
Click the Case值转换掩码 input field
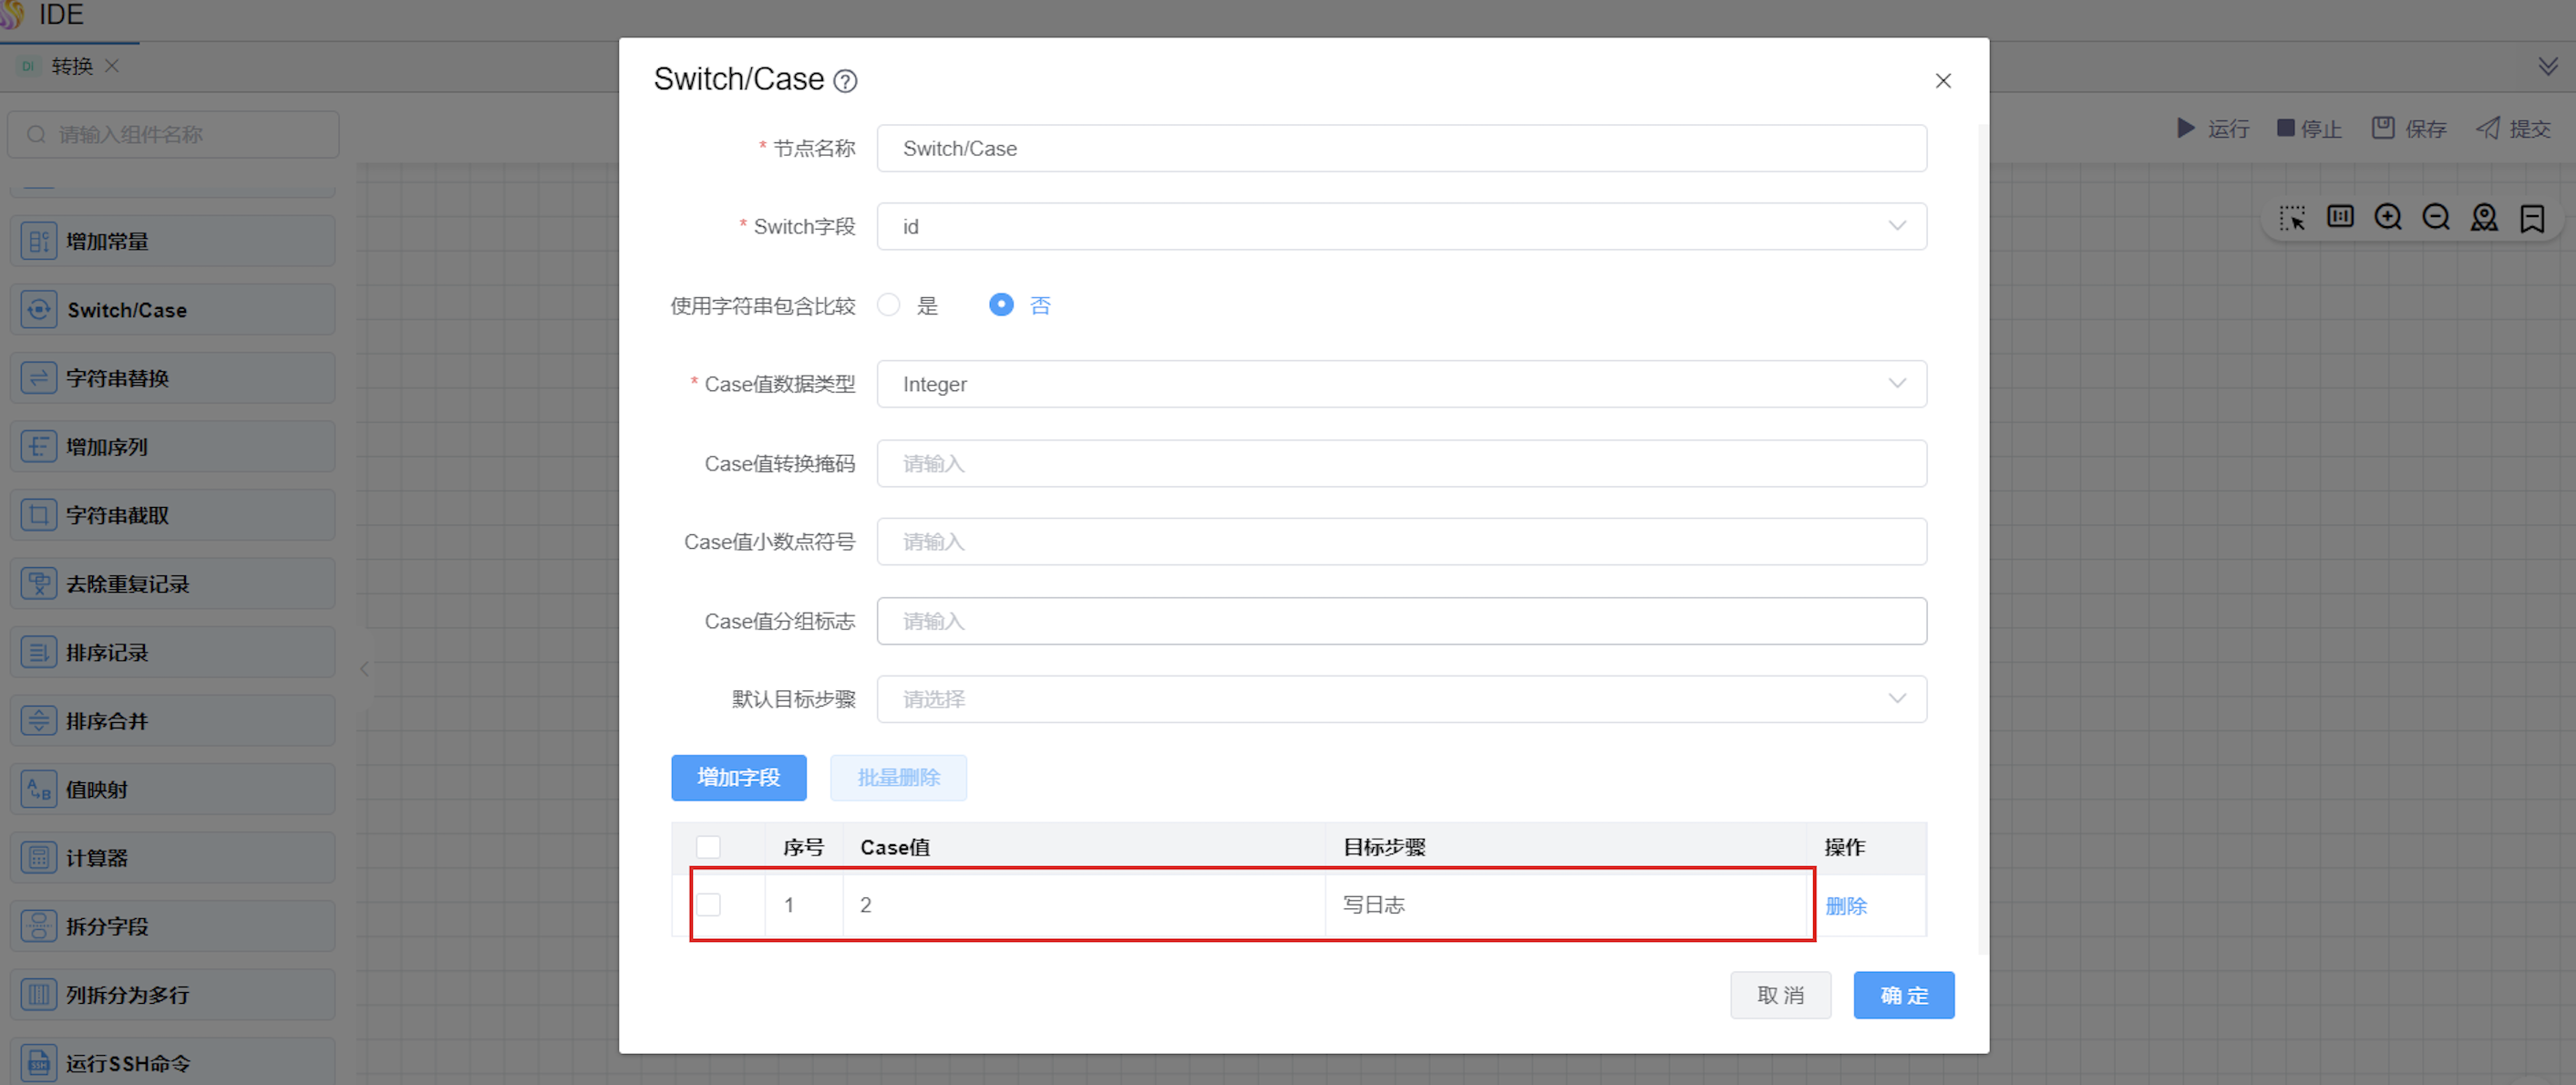pos(1400,463)
